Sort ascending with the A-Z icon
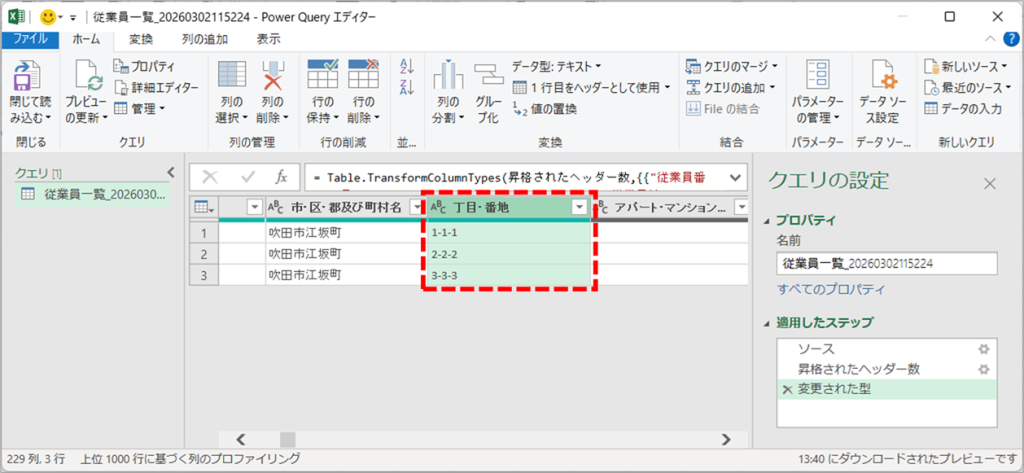Image resolution: width=1024 pixels, height=473 pixels. (x=407, y=65)
